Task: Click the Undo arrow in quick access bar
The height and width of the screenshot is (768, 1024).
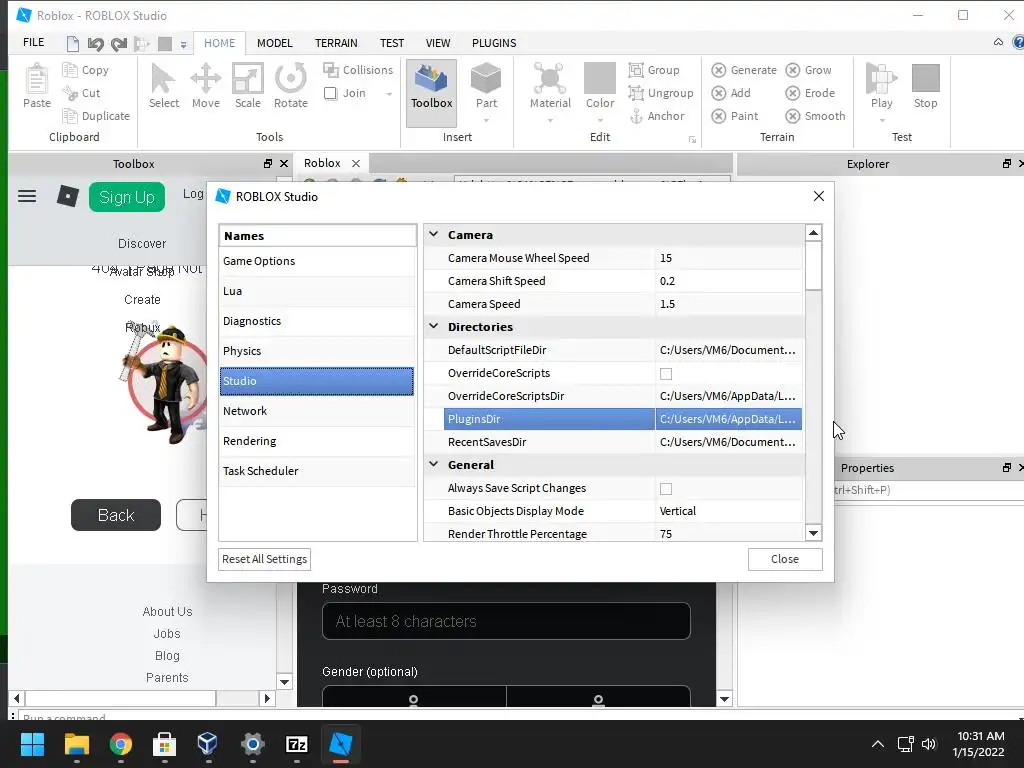Action: click(95, 44)
